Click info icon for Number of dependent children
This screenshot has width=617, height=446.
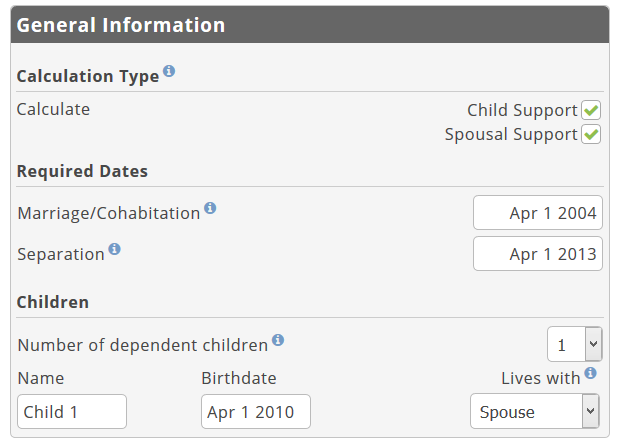coord(278,340)
